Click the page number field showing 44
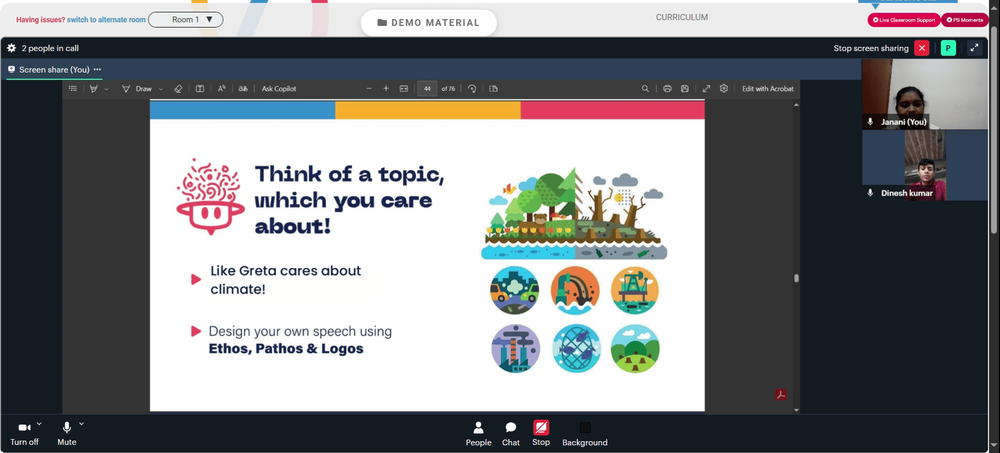 point(427,89)
